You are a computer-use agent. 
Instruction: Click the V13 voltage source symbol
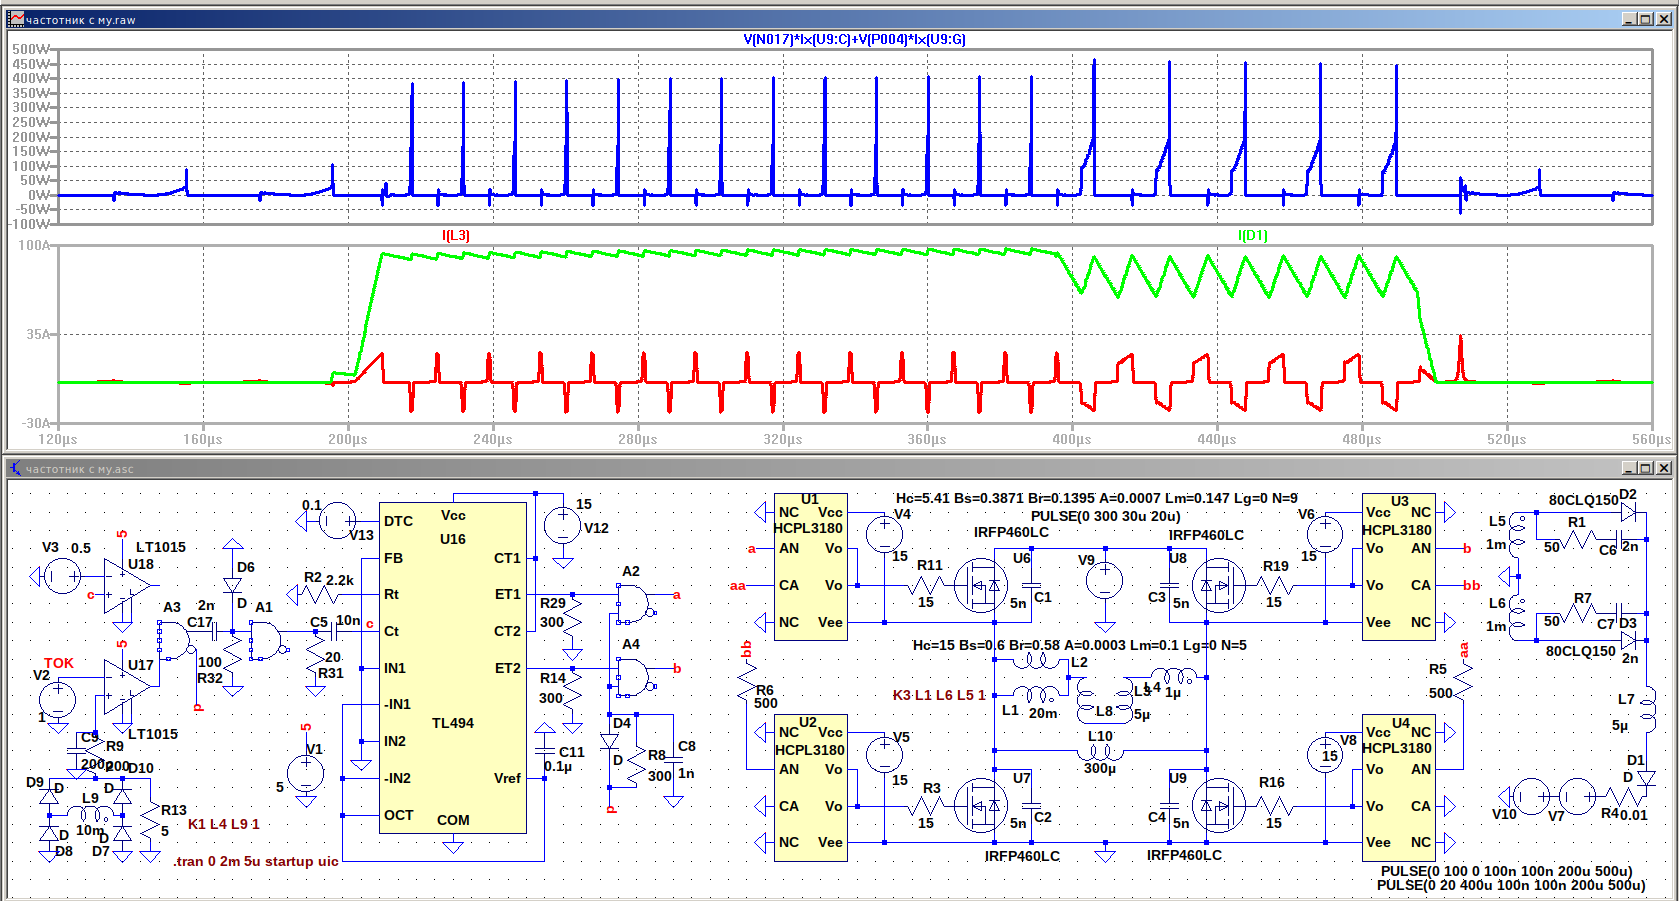point(337,521)
